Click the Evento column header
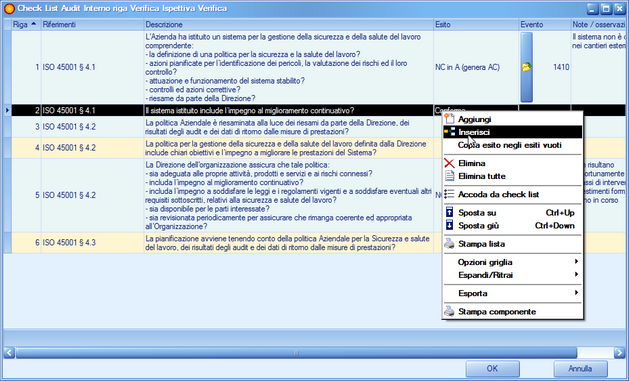Screen dimensions: 629x381 (x=545, y=24)
